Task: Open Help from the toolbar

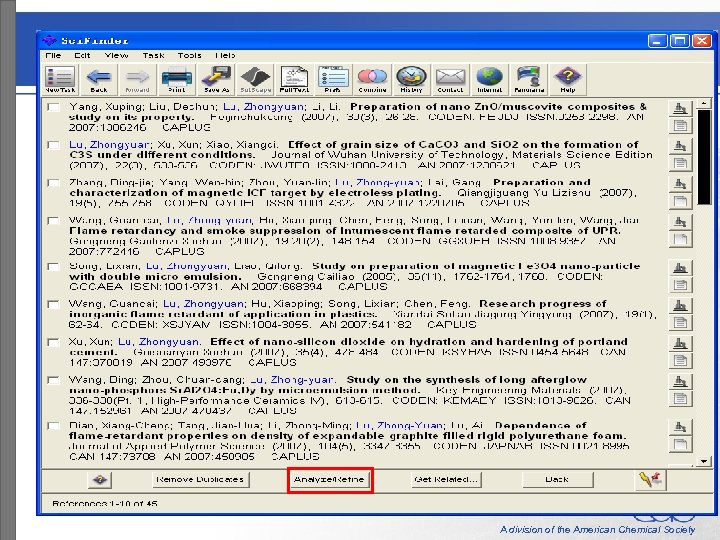Action: [x=568, y=79]
